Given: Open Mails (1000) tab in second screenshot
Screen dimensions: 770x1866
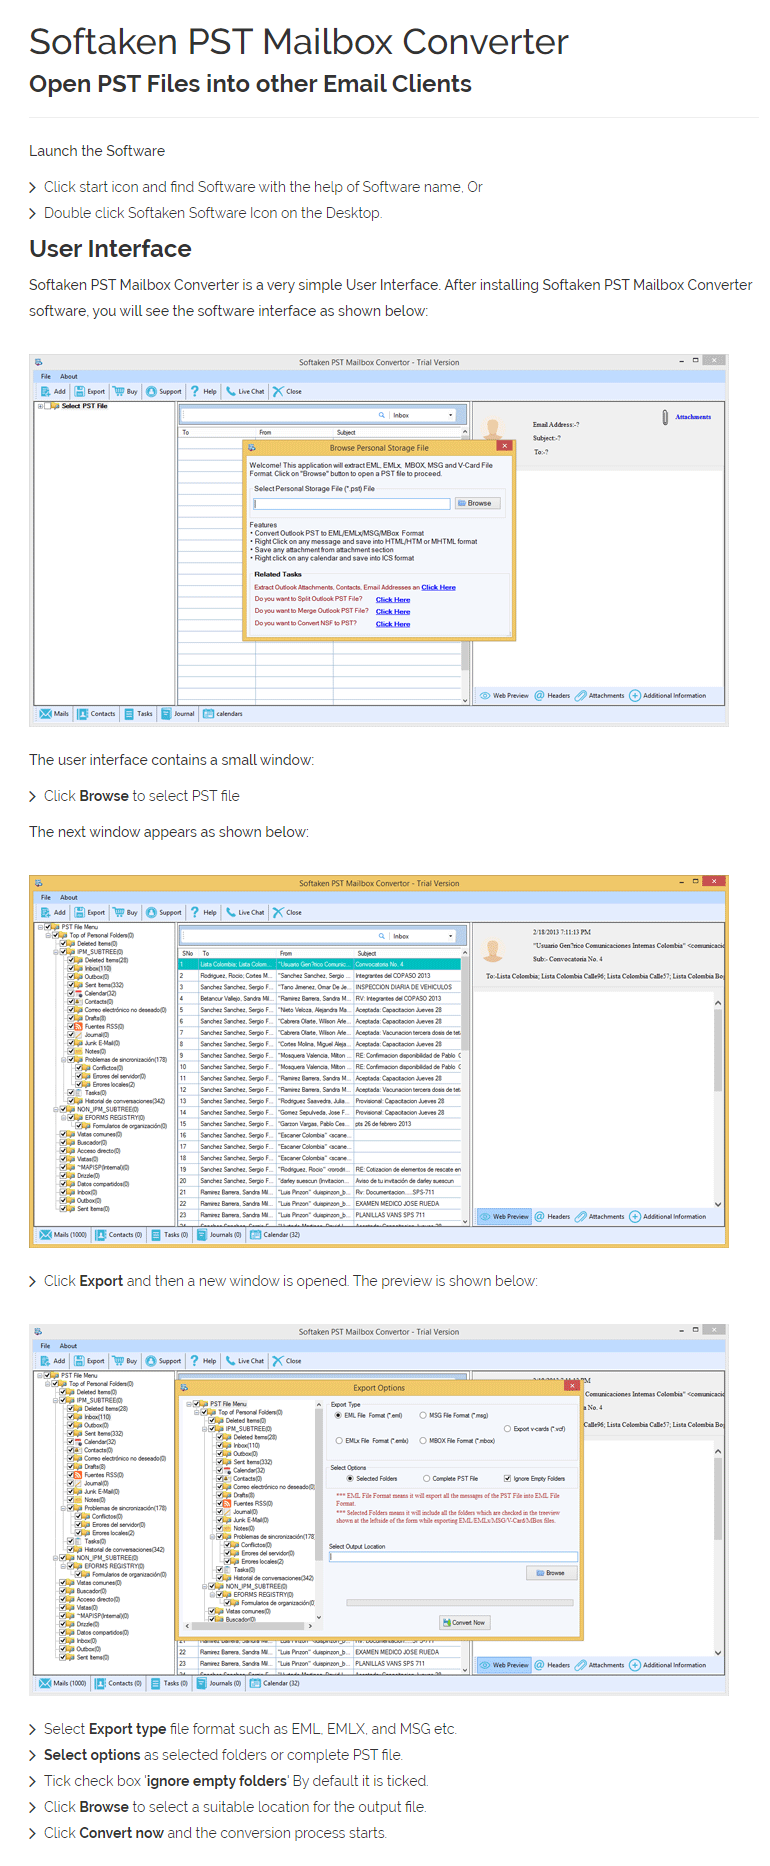Looking at the screenshot, I should click(x=63, y=1235).
